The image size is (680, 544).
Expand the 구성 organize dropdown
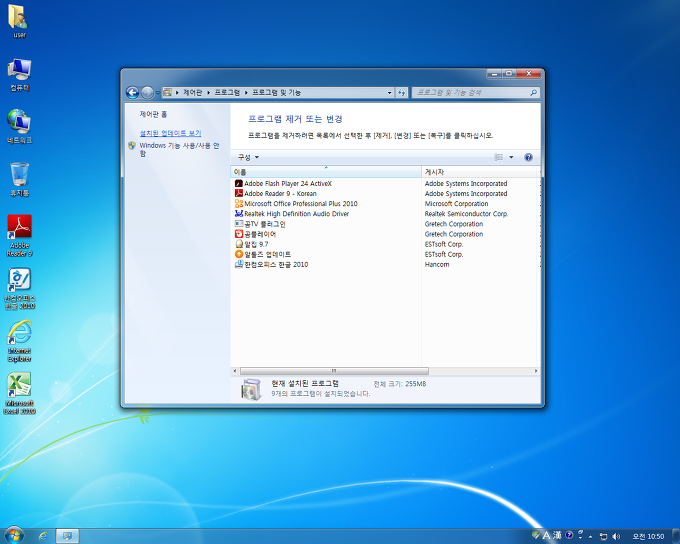pyautogui.click(x=248, y=157)
